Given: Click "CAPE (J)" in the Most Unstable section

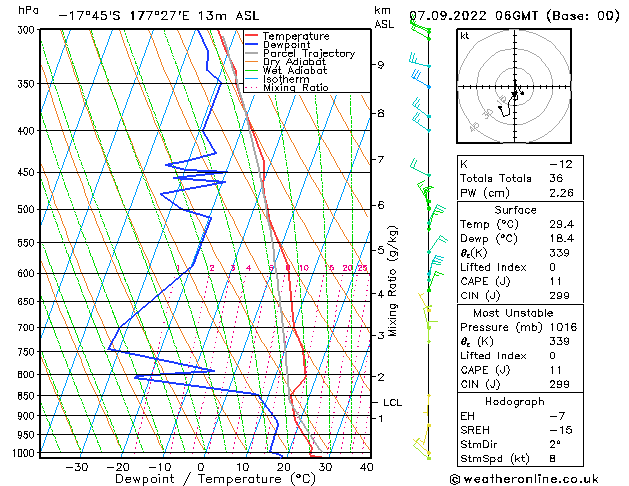Looking at the screenshot, I should pyautogui.click(x=485, y=370).
